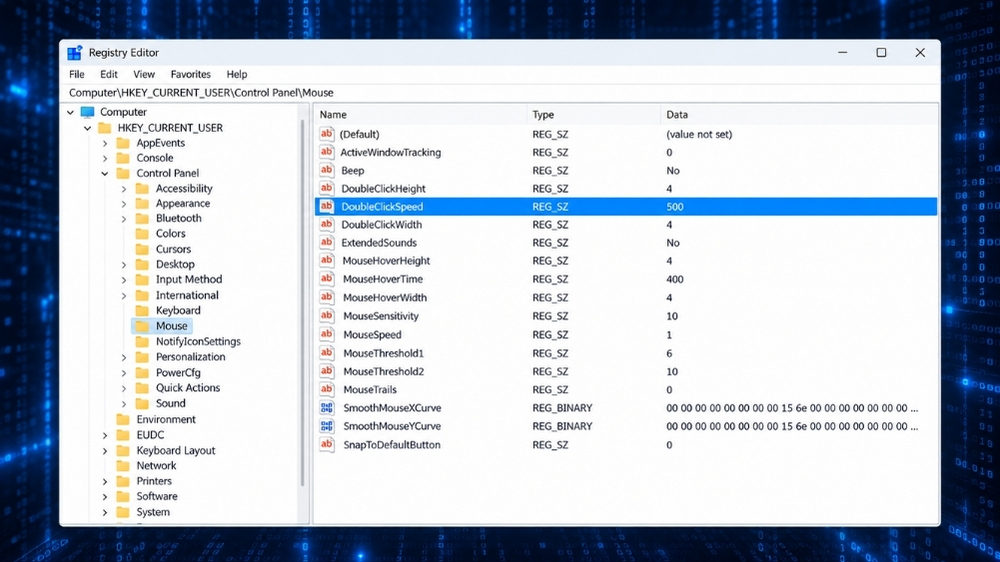Click the Mouse folder icon in tree
This screenshot has width=1000, height=562.
(x=142, y=326)
